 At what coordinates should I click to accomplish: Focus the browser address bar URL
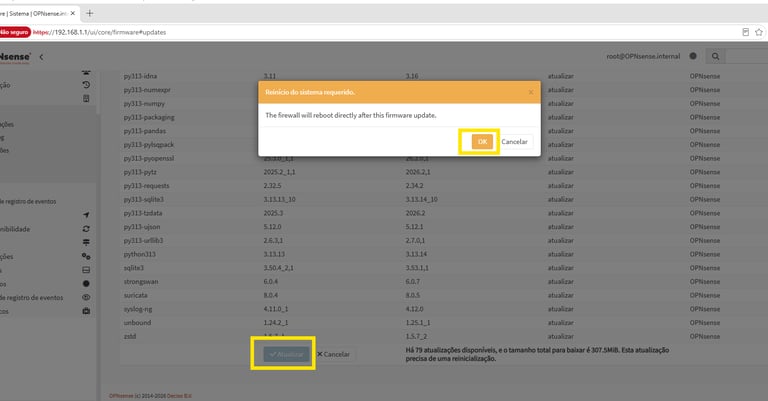pyautogui.click(x=99, y=32)
